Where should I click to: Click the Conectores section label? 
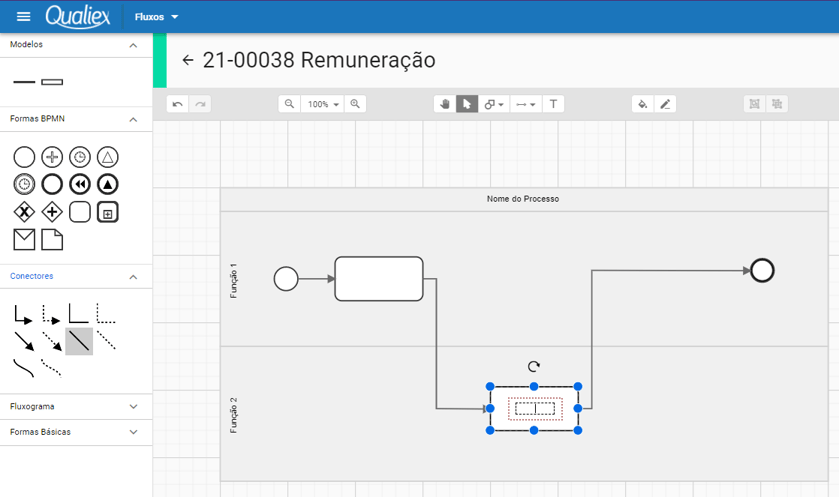coord(32,276)
